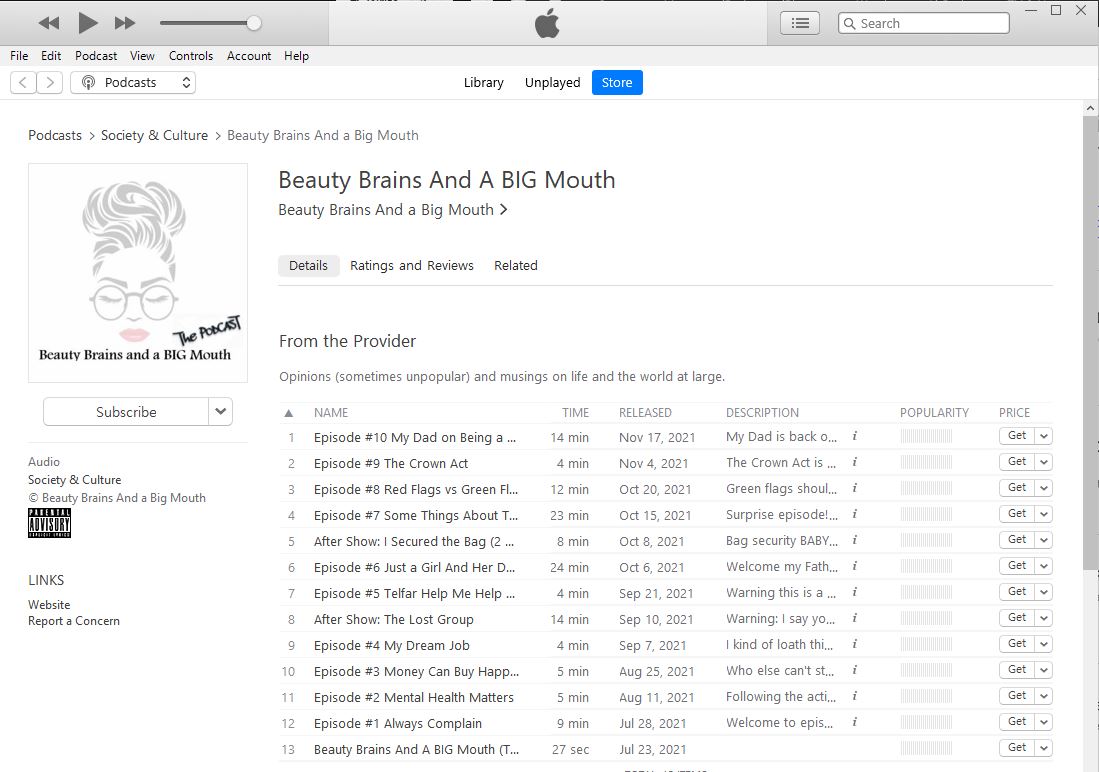This screenshot has width=1099, height=772.
Task: Show info icon for Episode #10
Action: coord(854,437)
